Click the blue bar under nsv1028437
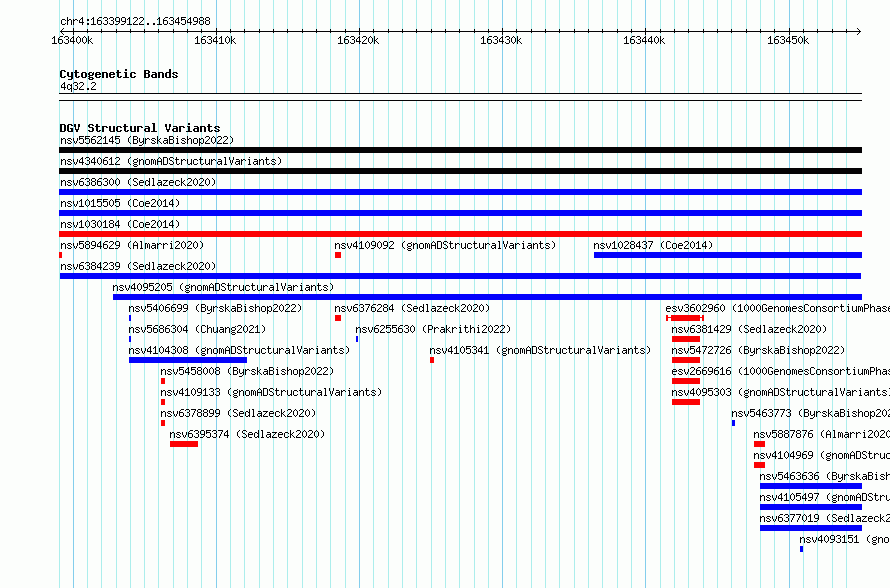Image resolution: width=890 pixels, height=588 pixels. [x=728, y=255]
